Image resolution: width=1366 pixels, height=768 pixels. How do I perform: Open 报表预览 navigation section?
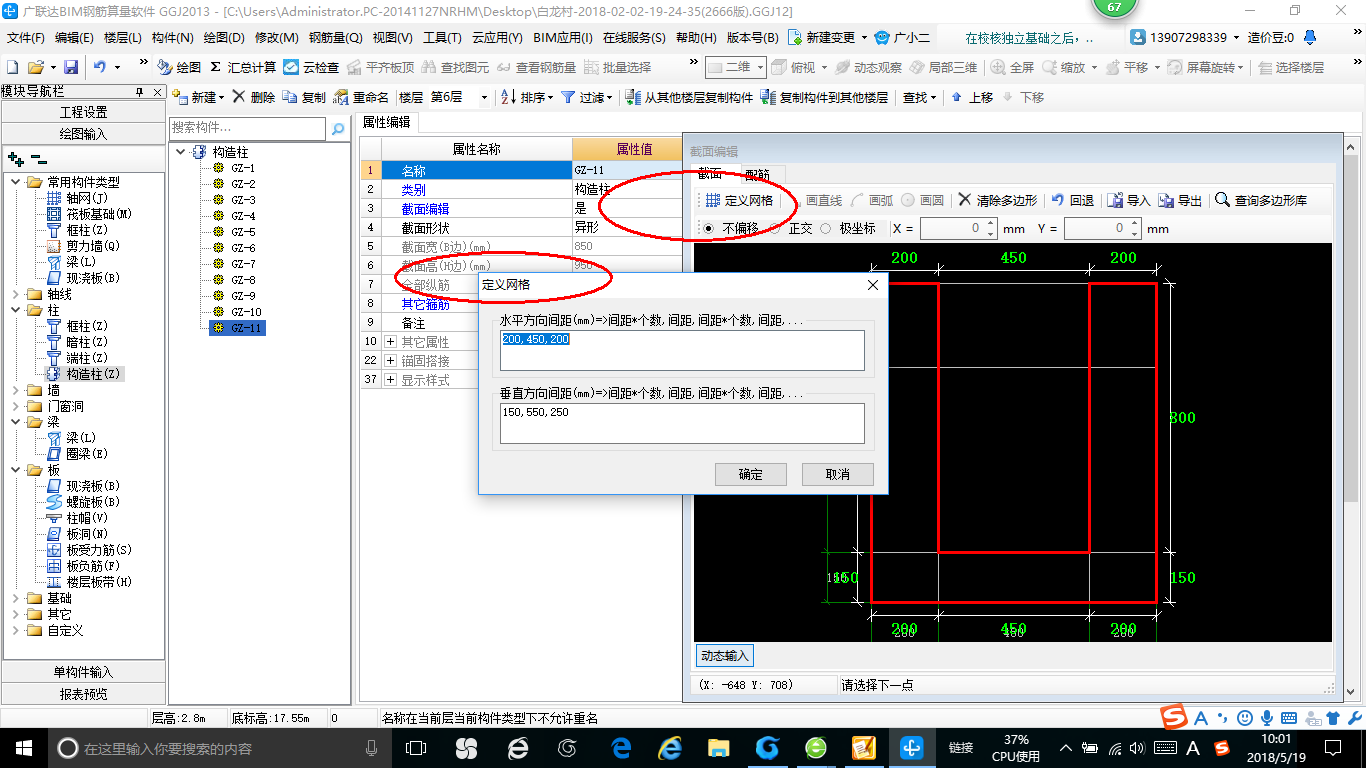pyautogui.click(x=84, y=694)
